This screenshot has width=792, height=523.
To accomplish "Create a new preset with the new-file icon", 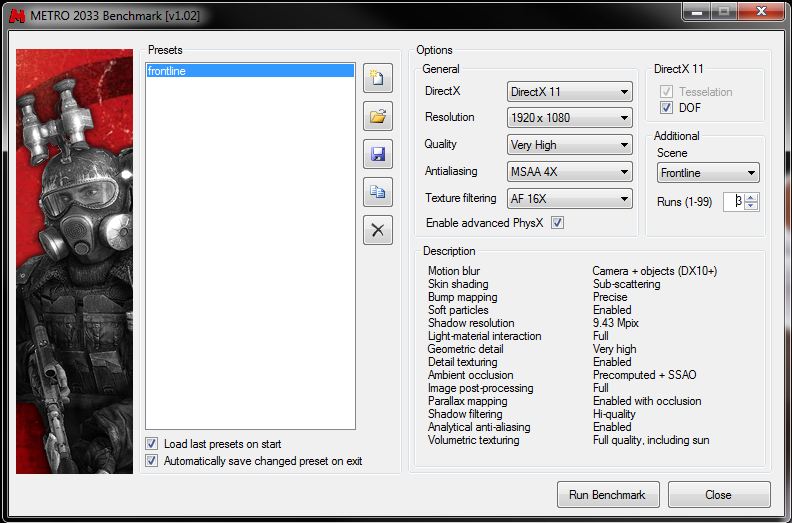I will pyautogui.click(x=378, y=78).
